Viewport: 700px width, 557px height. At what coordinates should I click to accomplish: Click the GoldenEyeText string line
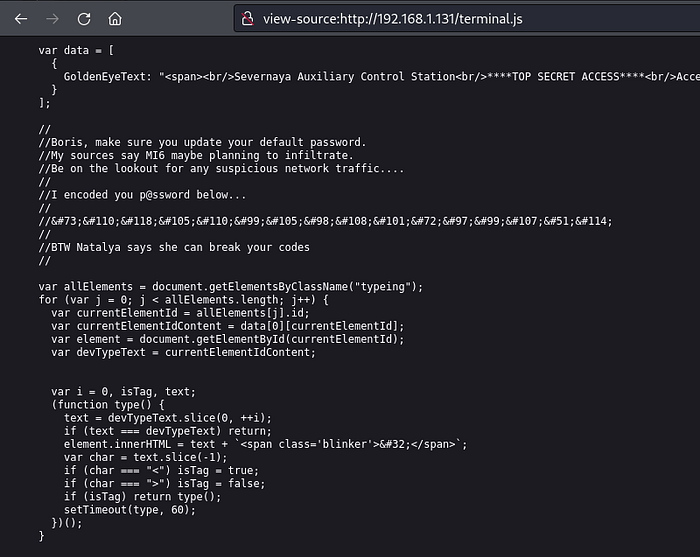pos(380,76)
